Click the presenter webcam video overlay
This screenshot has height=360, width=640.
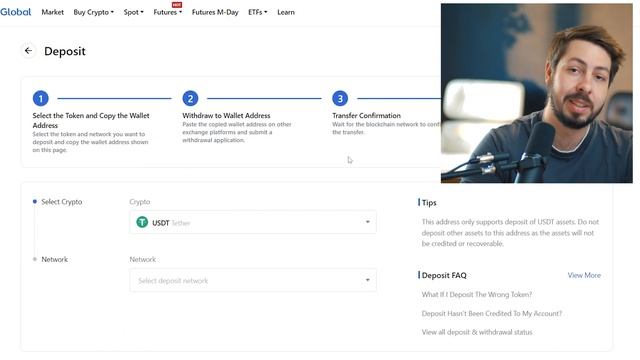537,93
